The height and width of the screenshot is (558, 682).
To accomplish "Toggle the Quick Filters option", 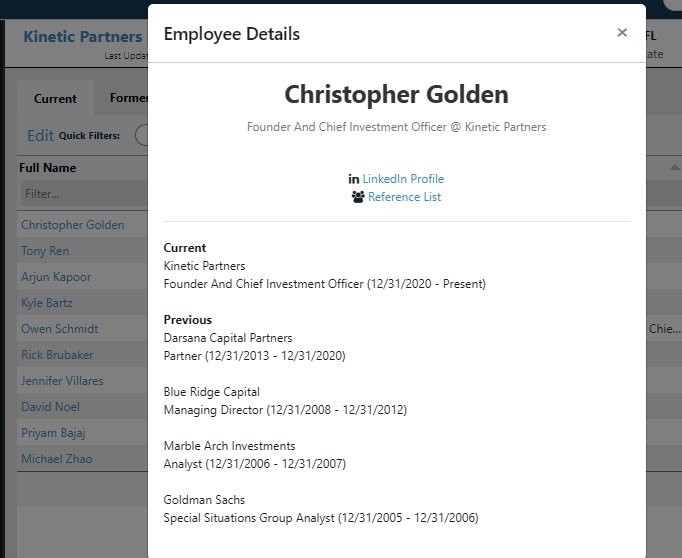I will 141,136.
